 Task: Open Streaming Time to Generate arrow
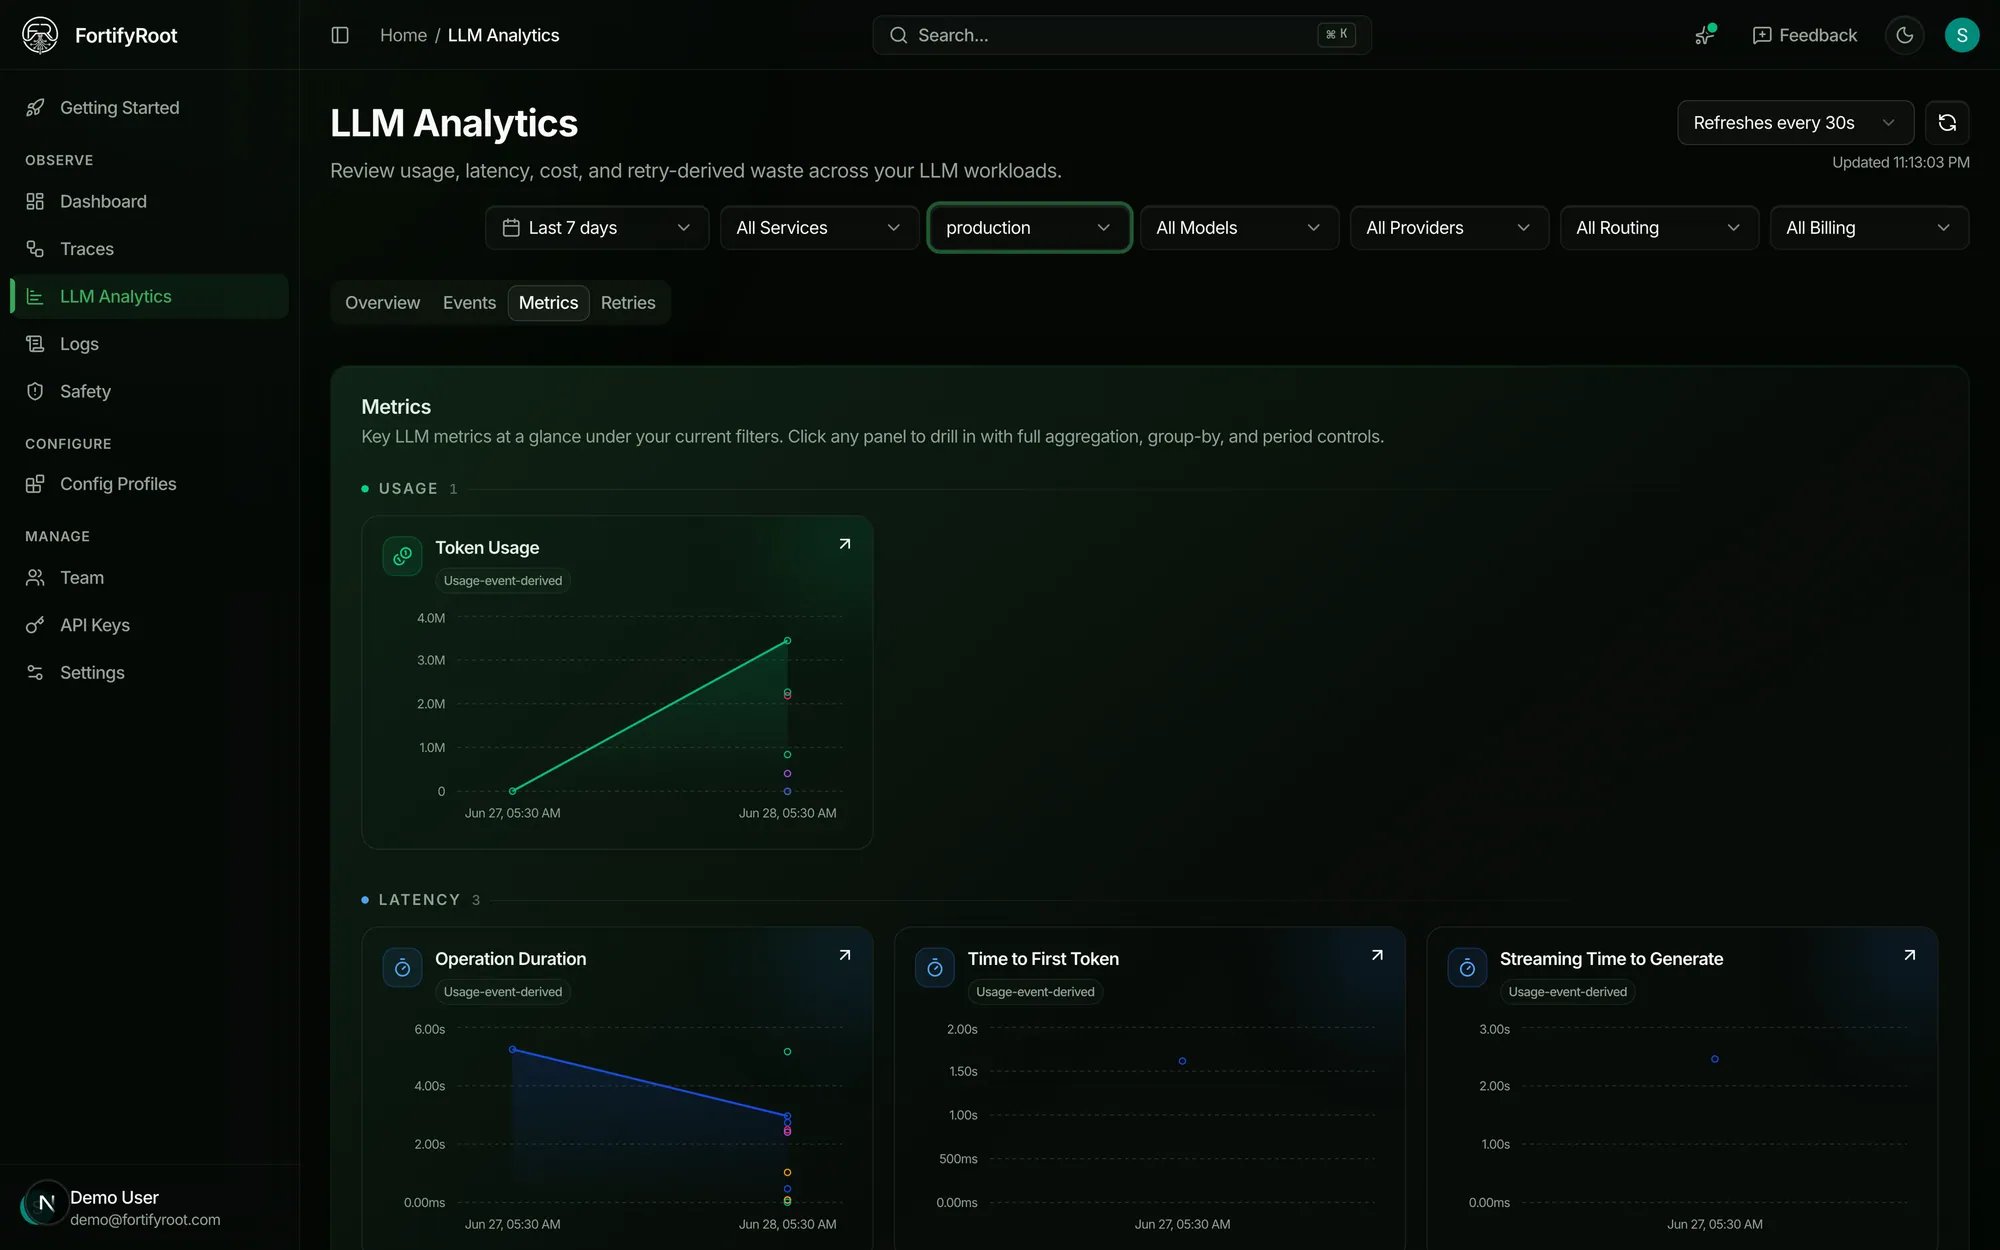[1909, 955]
